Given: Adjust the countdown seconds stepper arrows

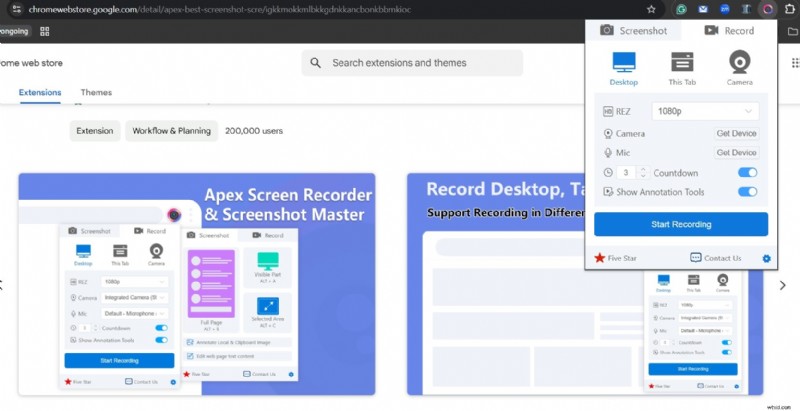Looking at the screenshot, I should click(642, 173).
